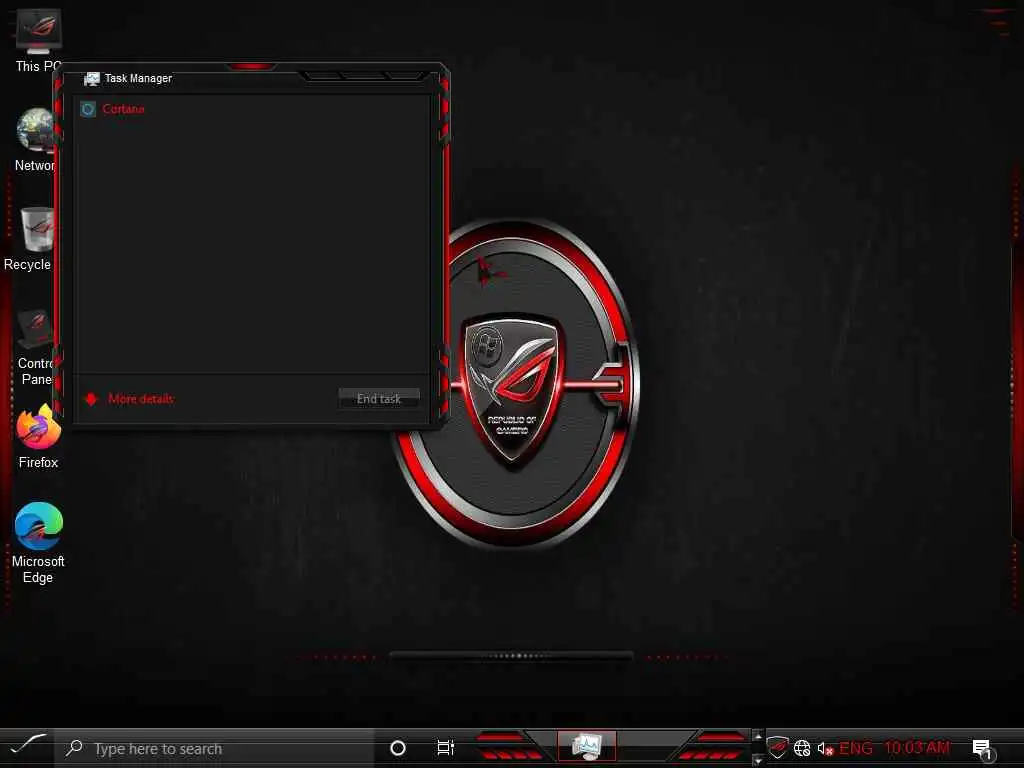
Task: Expand More details in Task Manager
Action: (131, 398)
